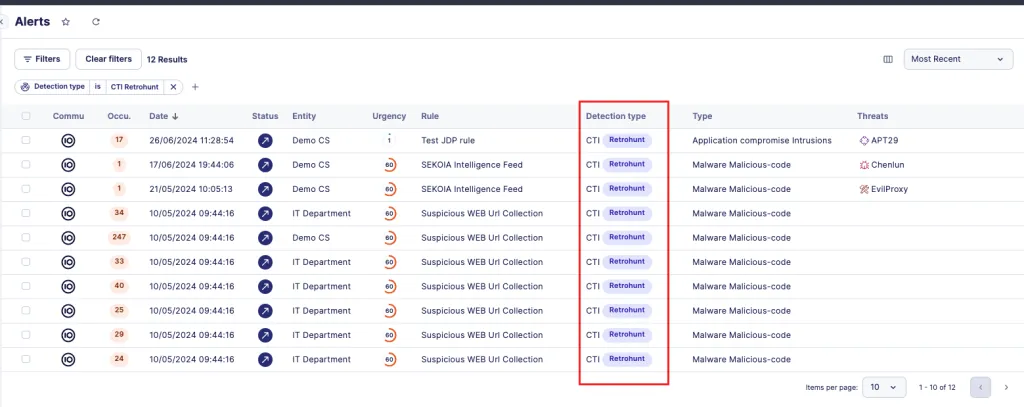Tick checkbox for alert with 33 occurrences
1024x407 pixels.
pyautogui.click(x=25, y=262)
